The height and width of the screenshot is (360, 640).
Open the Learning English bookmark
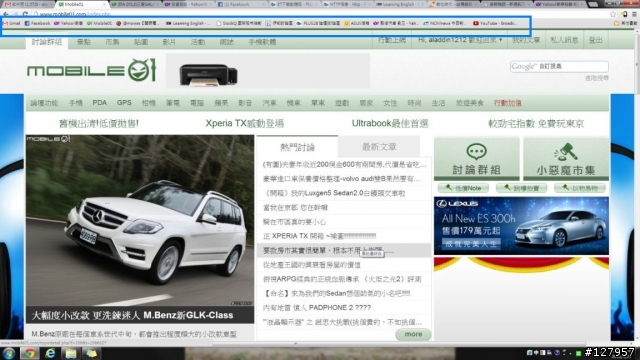(x=188, y=23)
